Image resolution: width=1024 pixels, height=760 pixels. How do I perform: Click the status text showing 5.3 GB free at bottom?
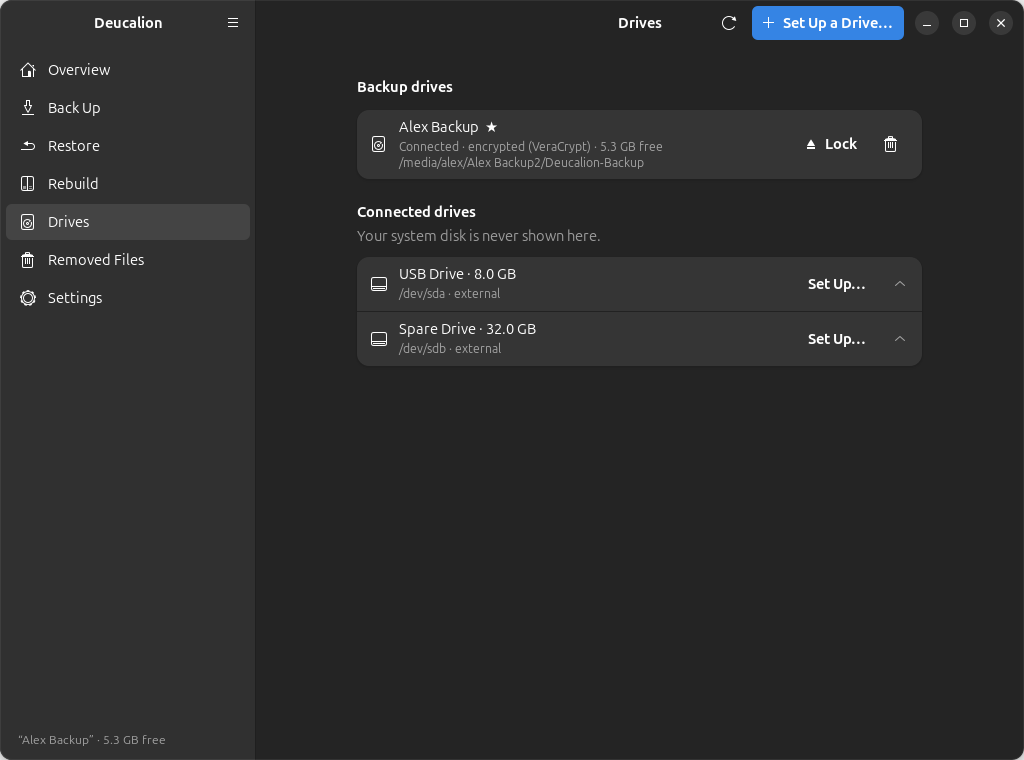point(91,740)
